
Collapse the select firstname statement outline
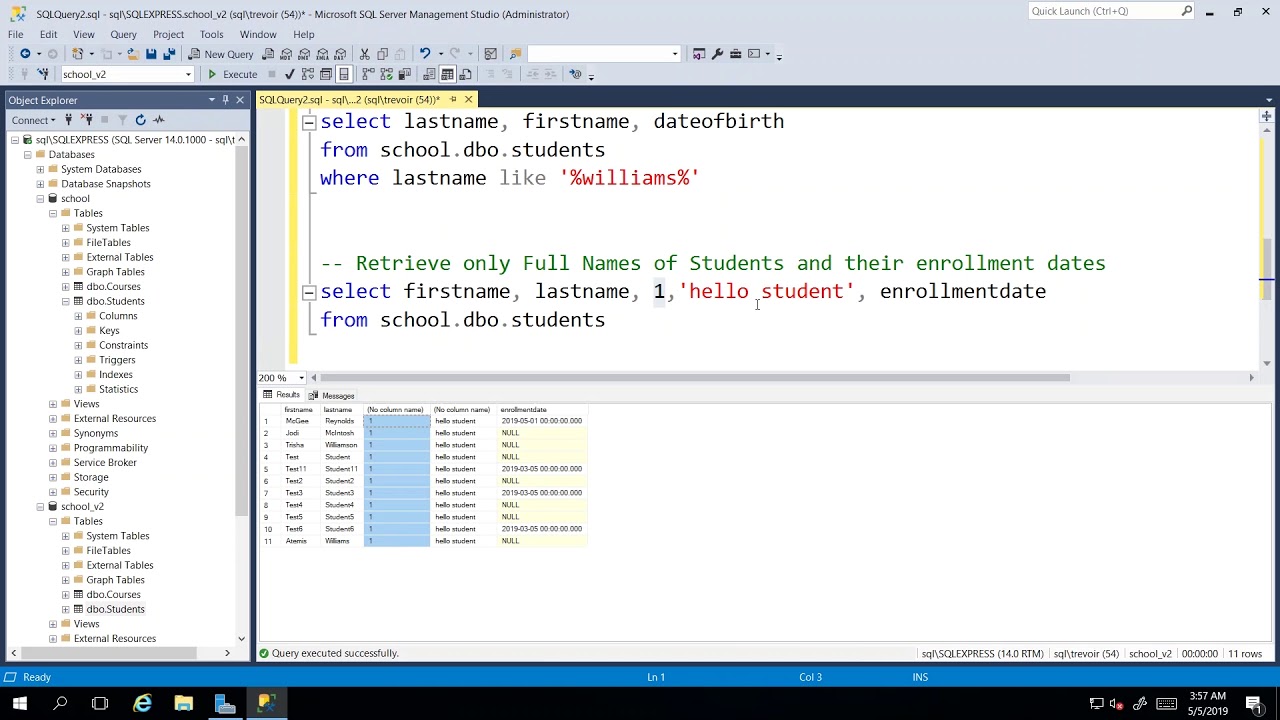[309, 292]
